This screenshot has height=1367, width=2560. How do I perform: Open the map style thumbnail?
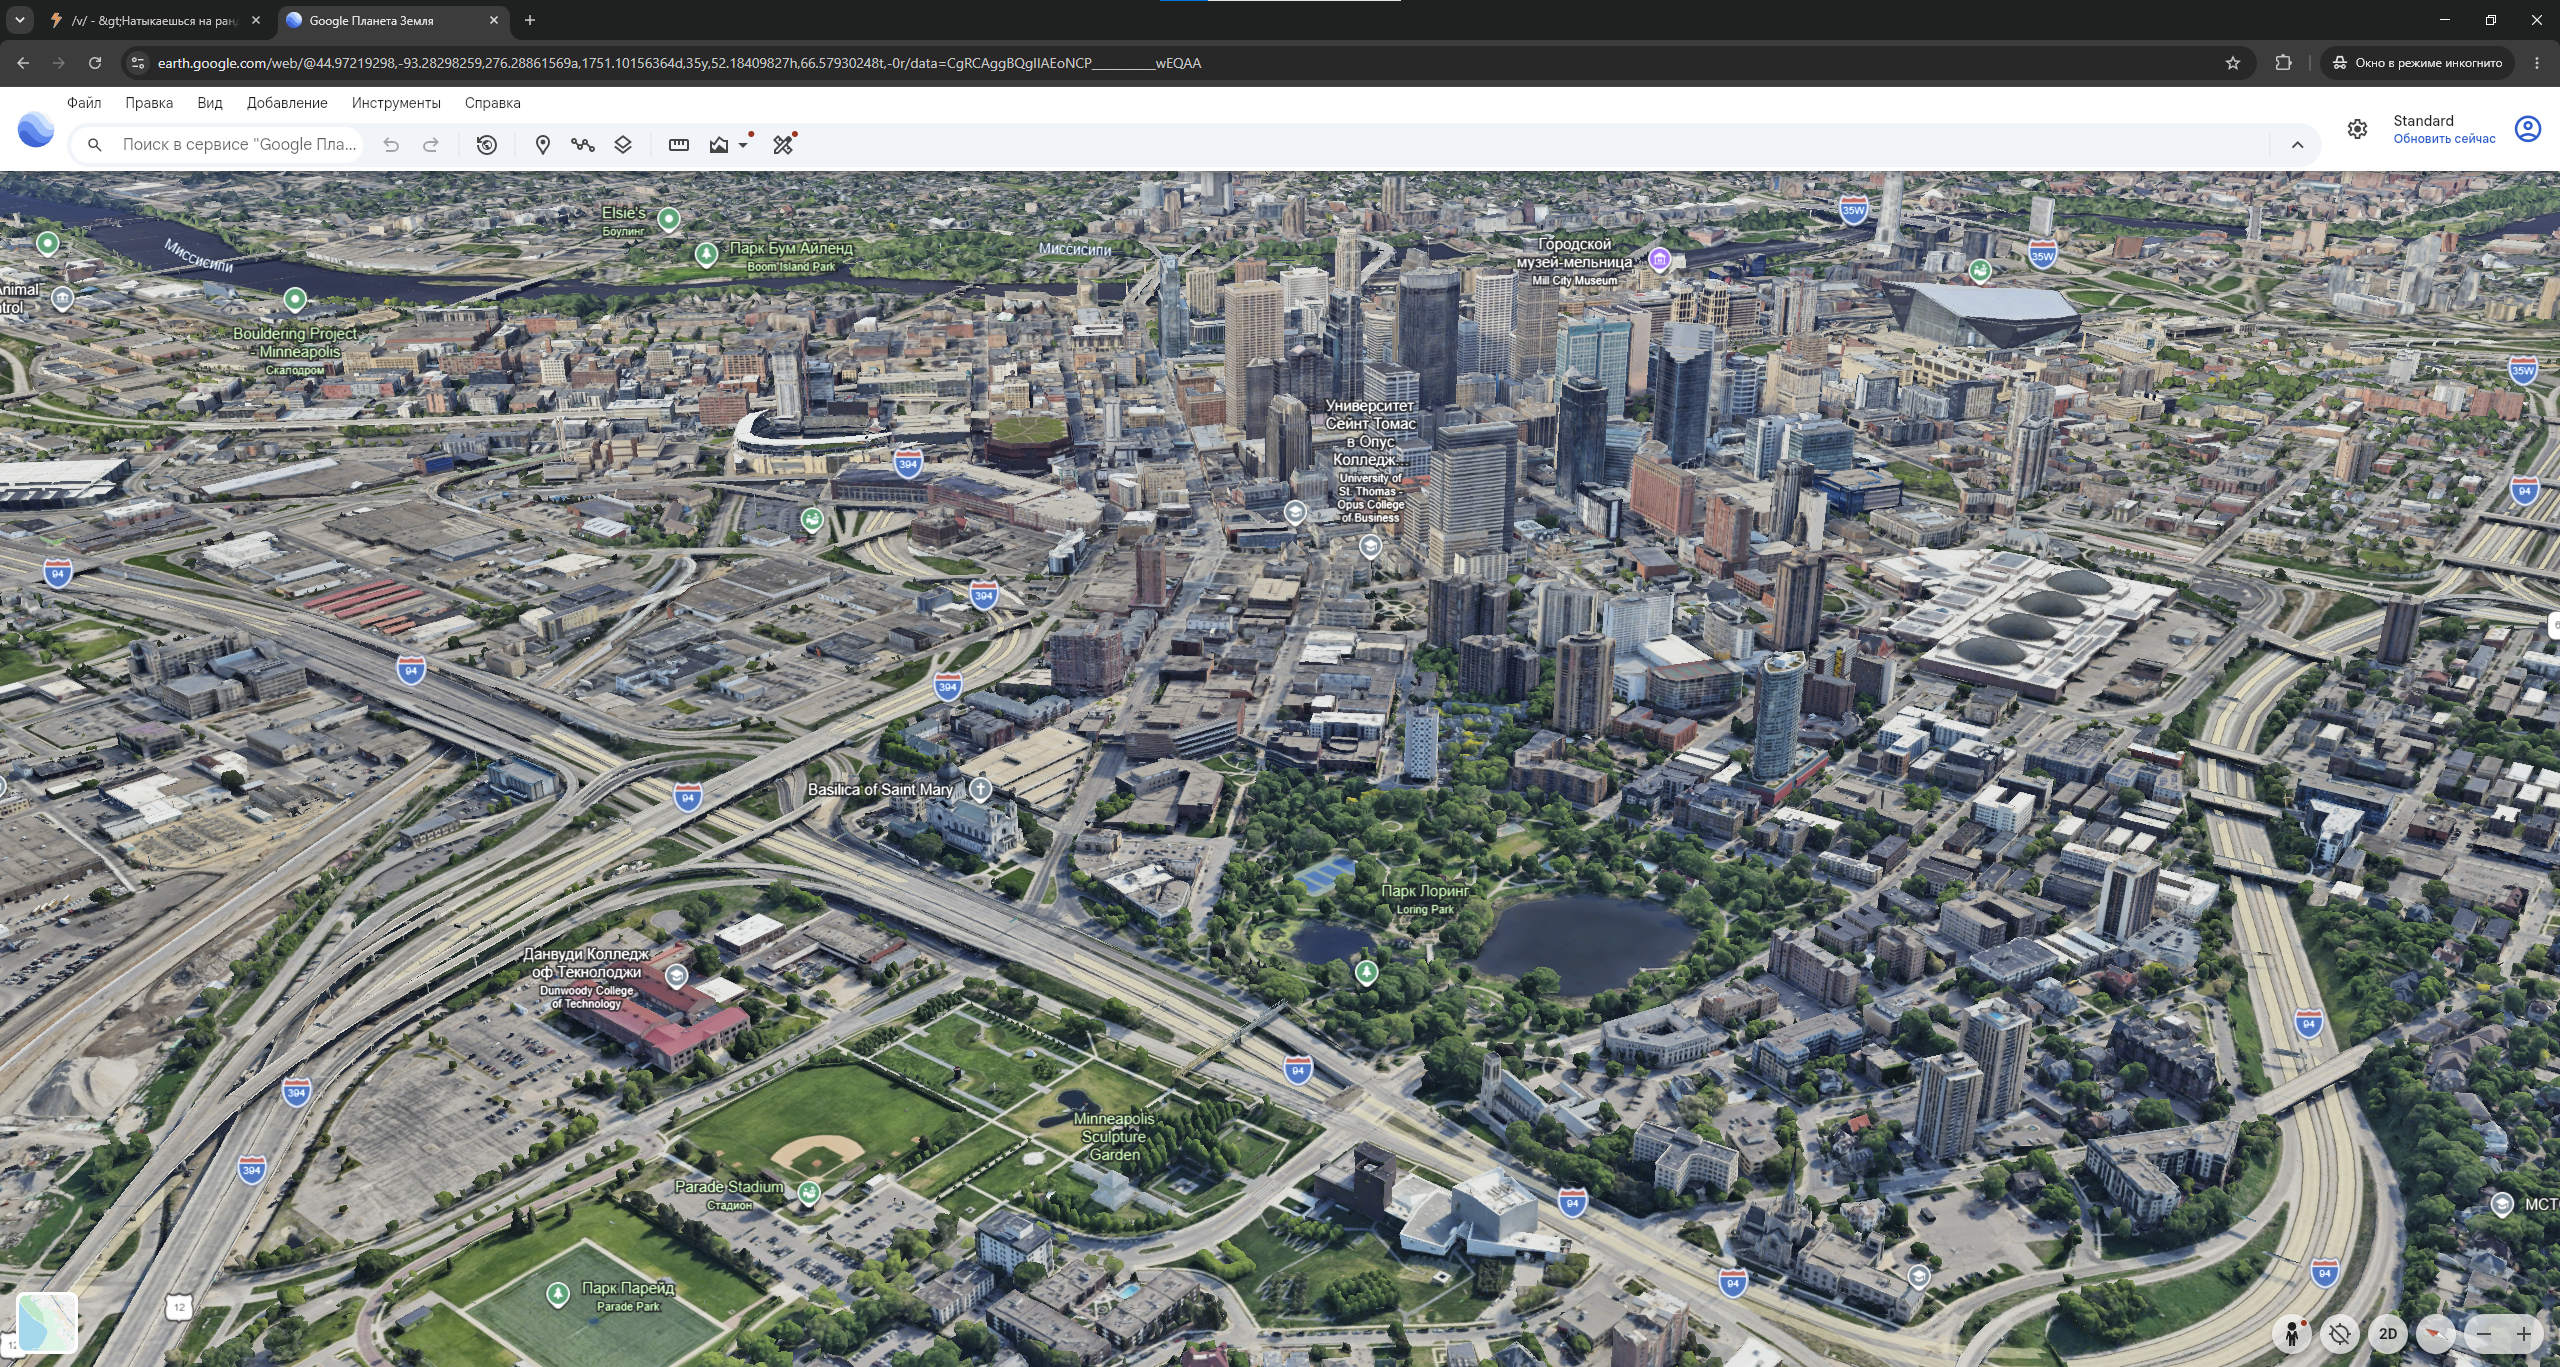click(x=47, y=1322)
